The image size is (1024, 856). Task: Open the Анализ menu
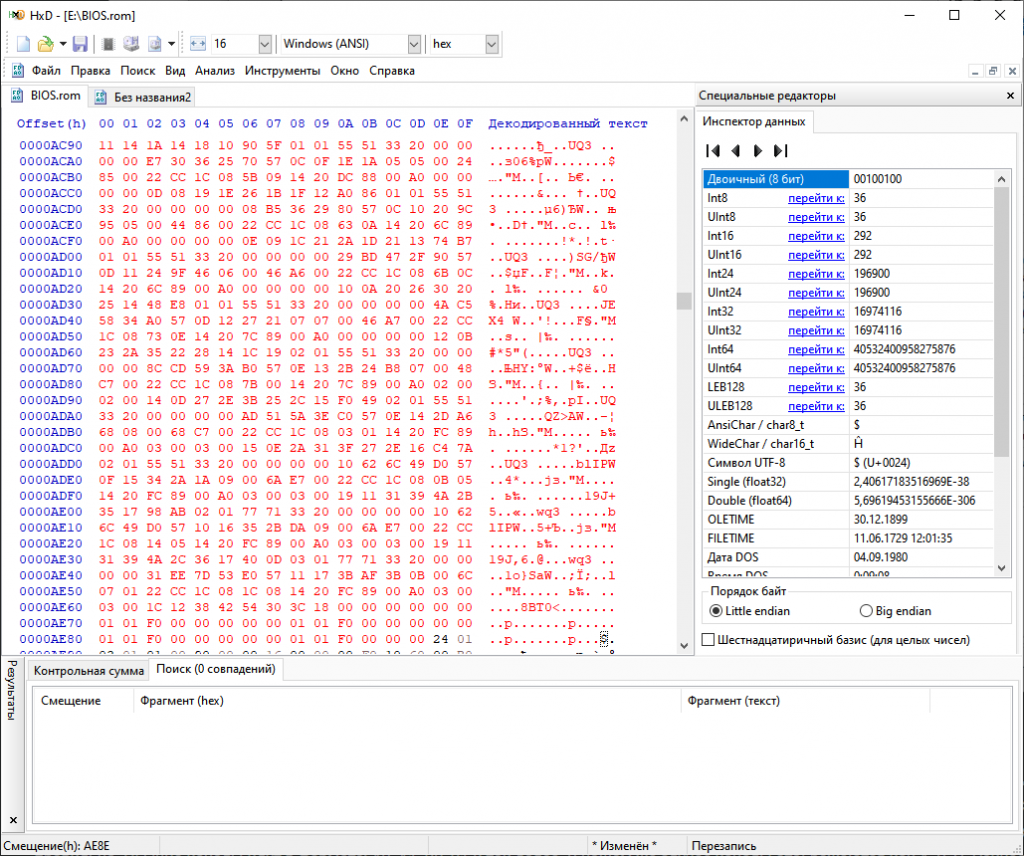[x=215, y=71]
